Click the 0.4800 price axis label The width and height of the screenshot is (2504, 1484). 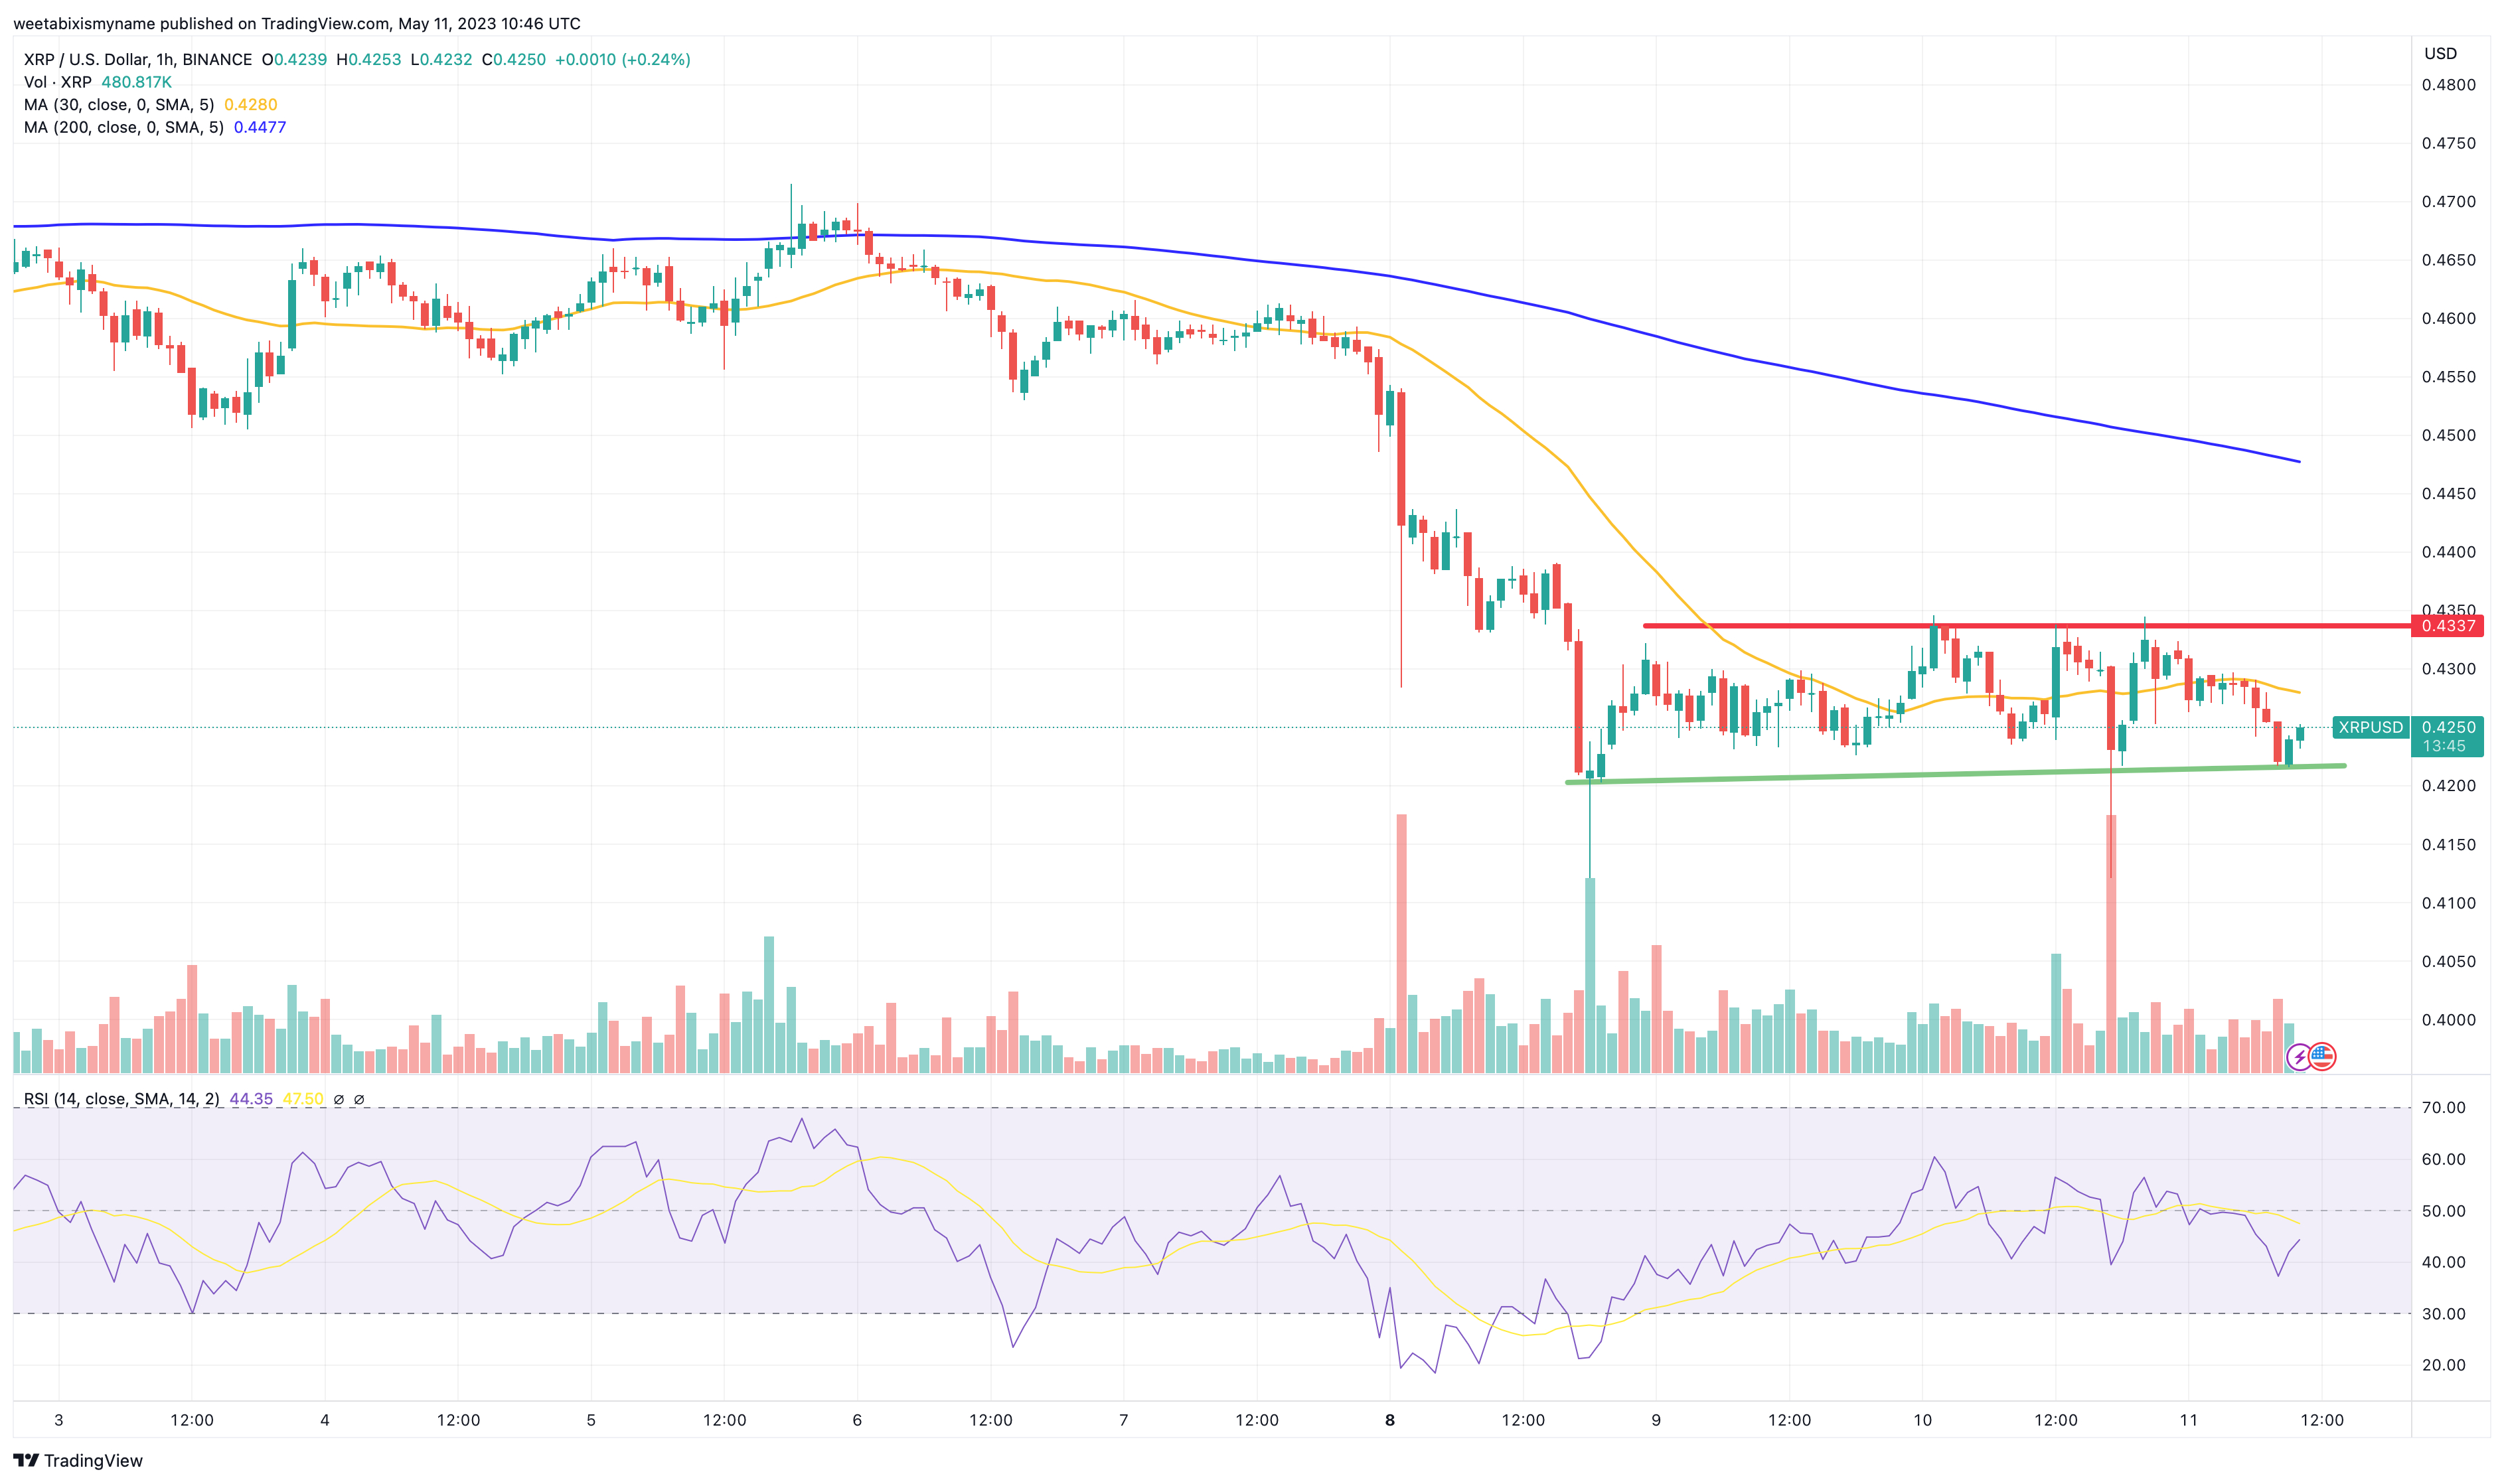2449,85
